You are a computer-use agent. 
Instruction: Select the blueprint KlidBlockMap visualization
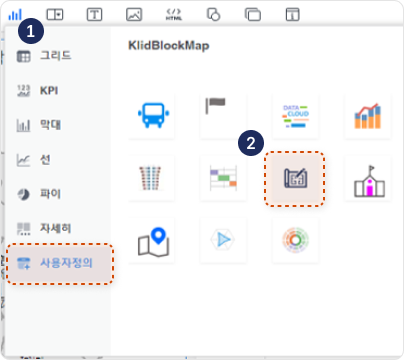tap(295, 179)
